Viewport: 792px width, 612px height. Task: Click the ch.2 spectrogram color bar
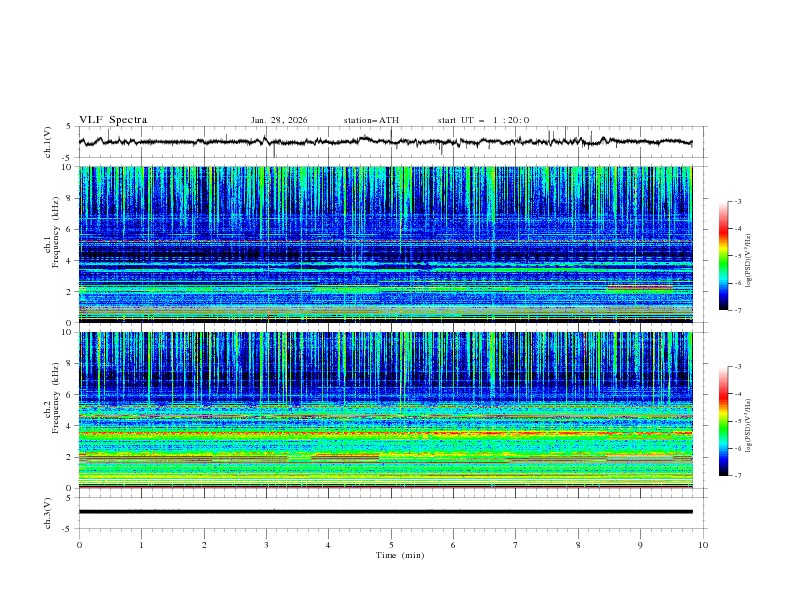(x=724, y=421)
